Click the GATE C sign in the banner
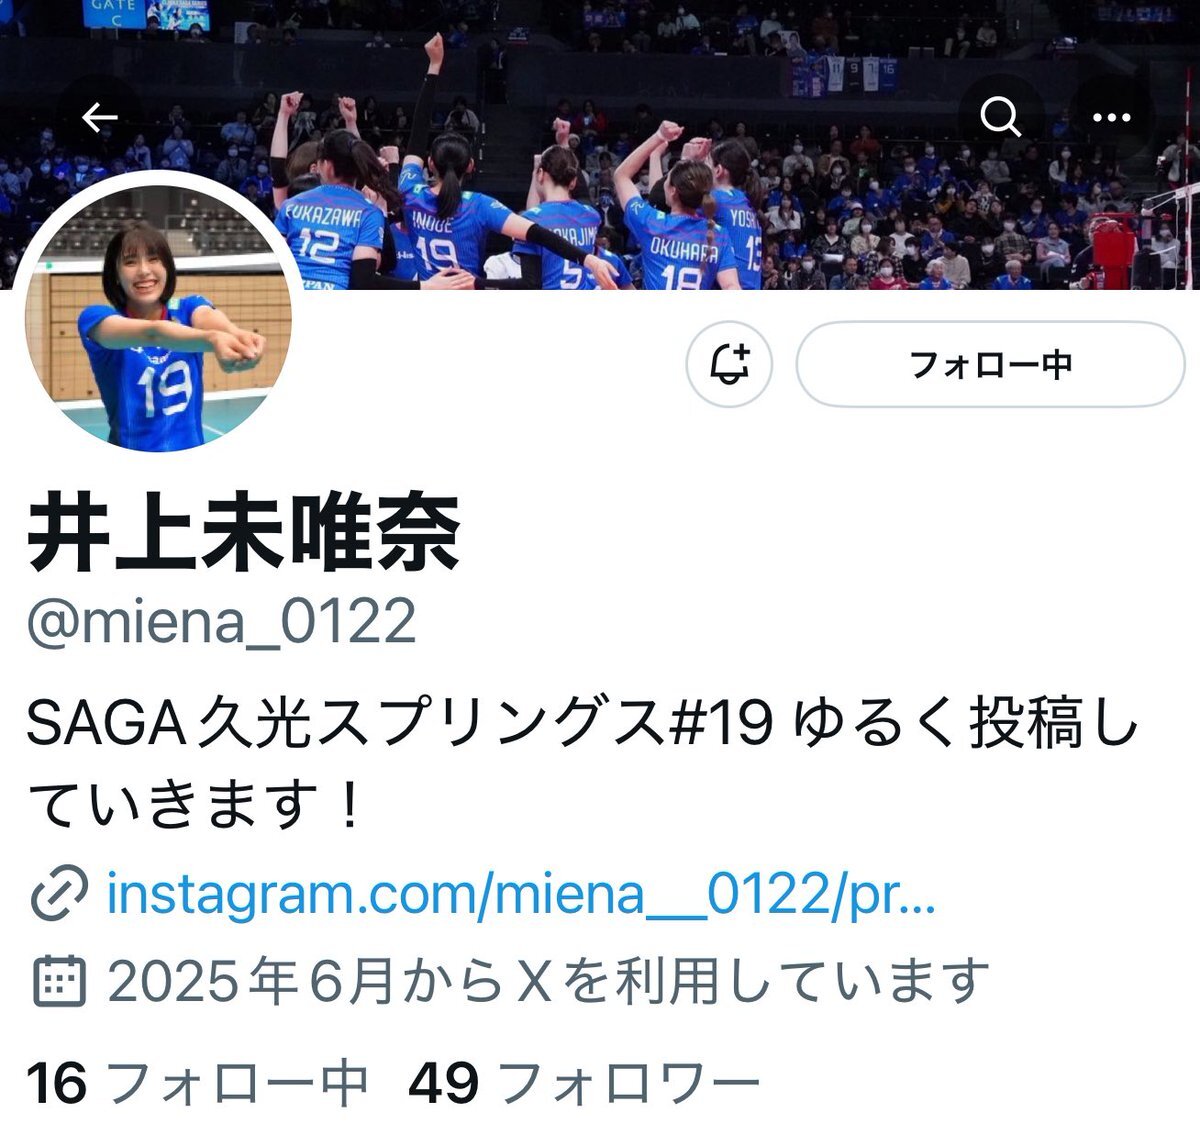The height and width of the screenshot is (1146, 1200). [112, 12]
